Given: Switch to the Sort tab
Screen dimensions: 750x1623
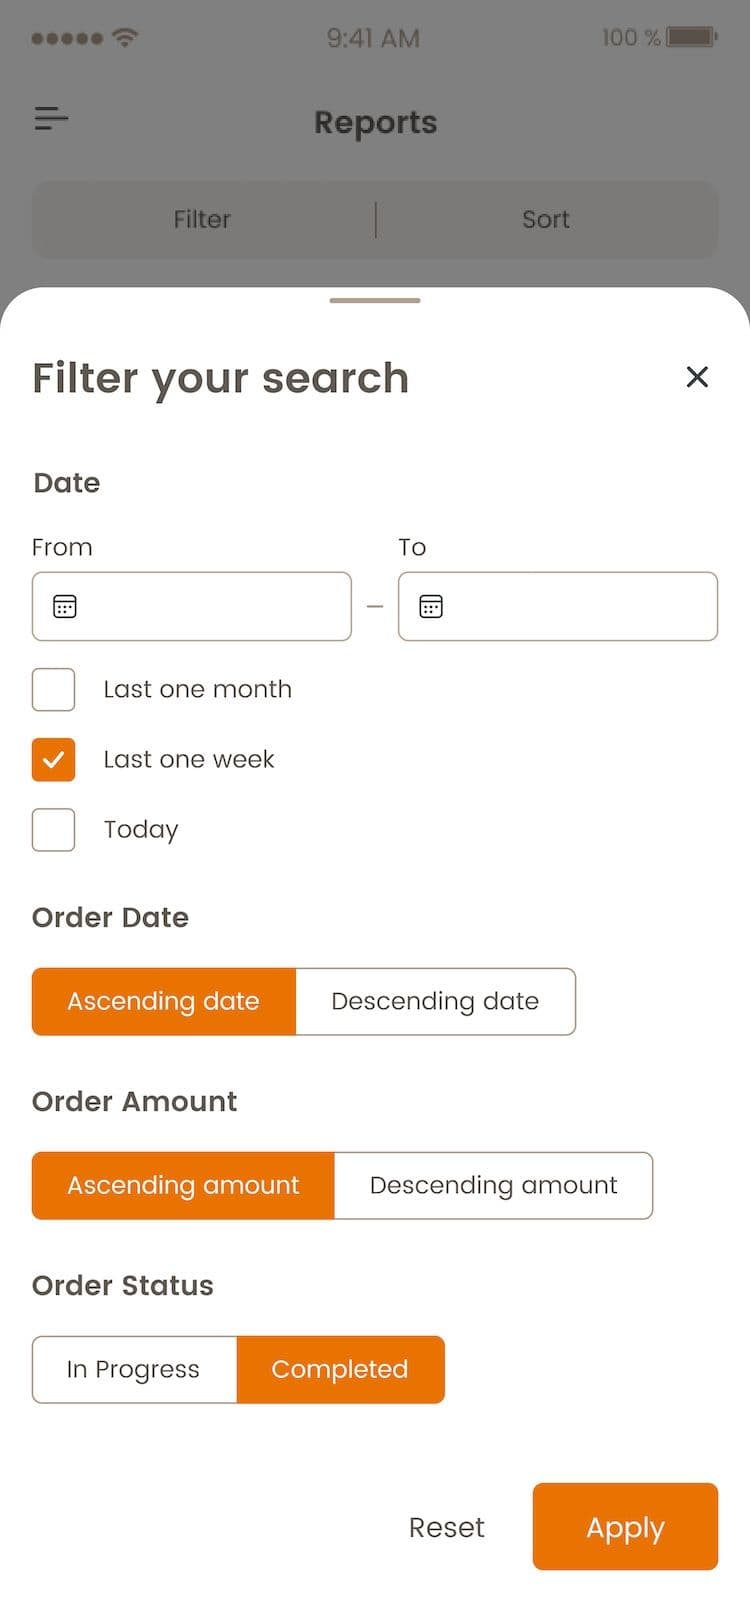Looking at the screenshot, I should tap(546, 220).
